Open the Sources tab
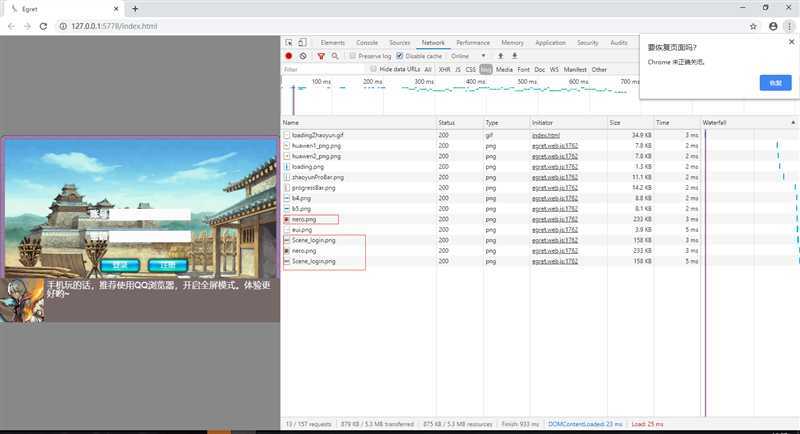The image size is (800, 434). pos(399,43)
